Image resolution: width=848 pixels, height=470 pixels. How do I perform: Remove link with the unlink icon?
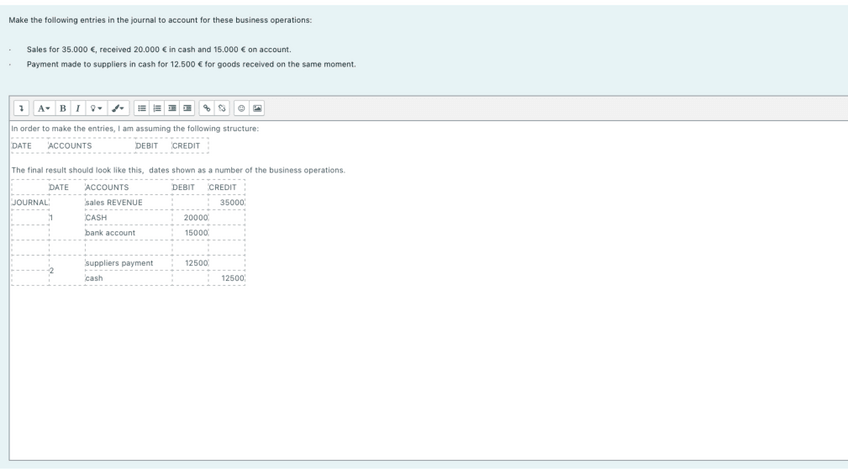click(x=222, y=108)
